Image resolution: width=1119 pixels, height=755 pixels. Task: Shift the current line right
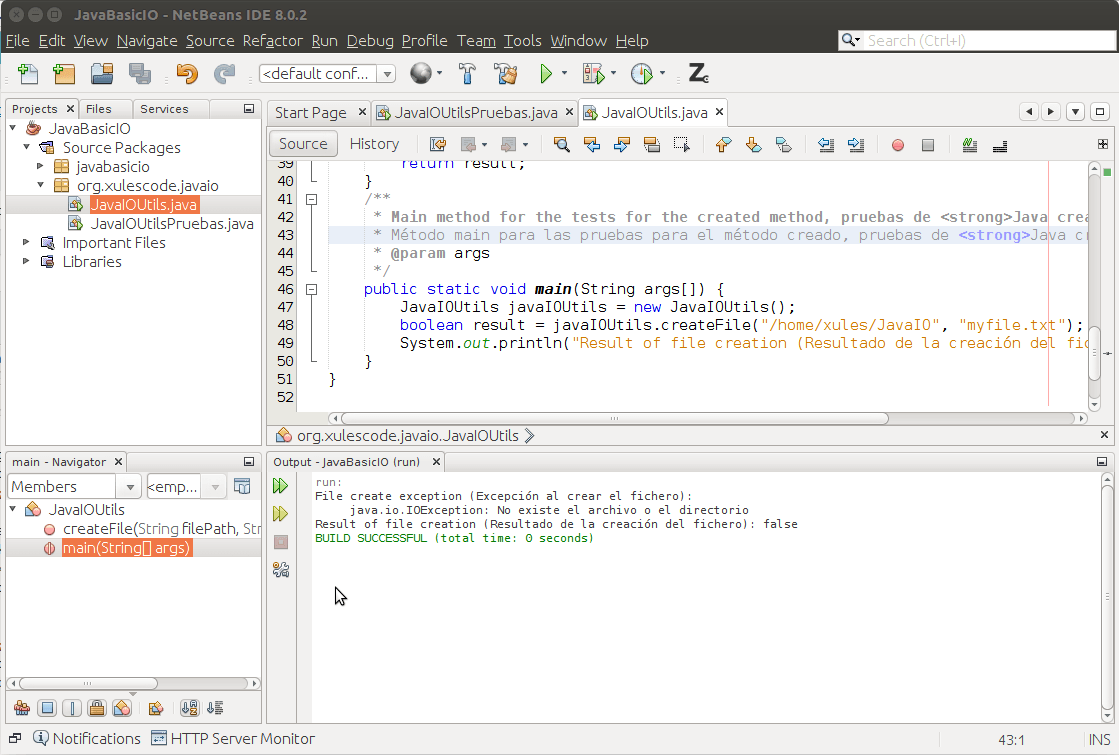click(x=856, y=145)
